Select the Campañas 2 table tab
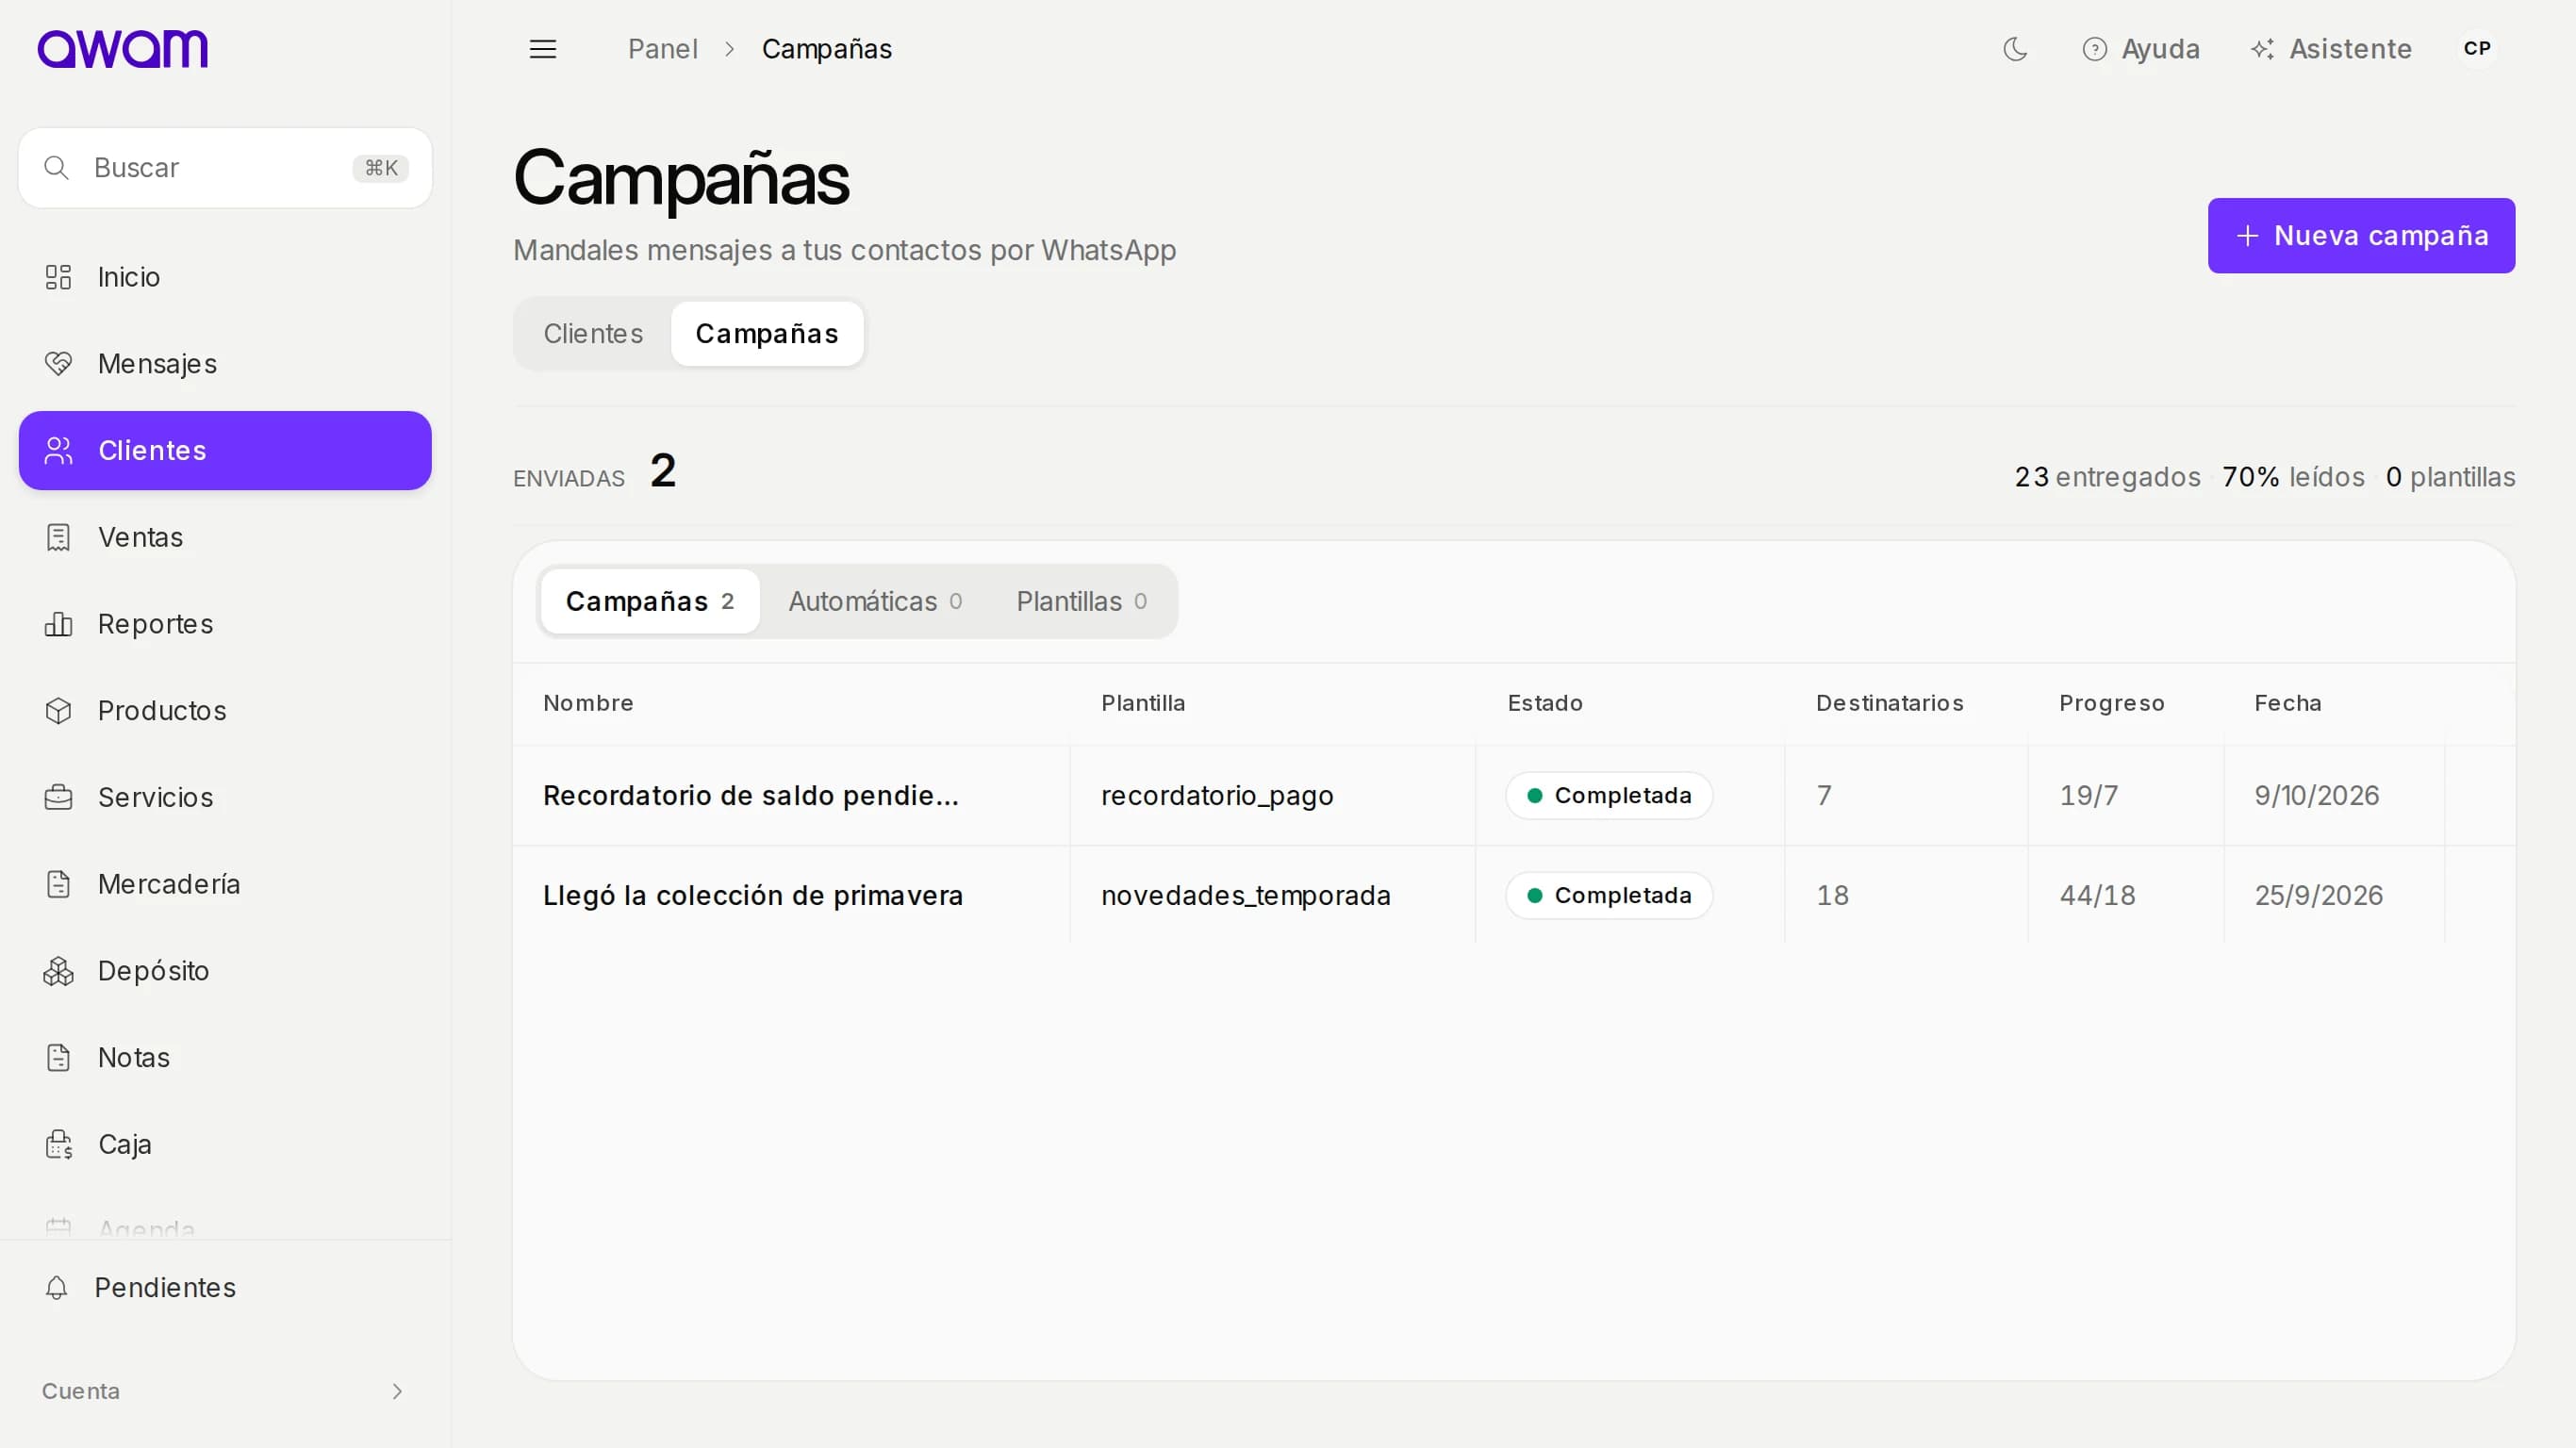The width and height of the screenshot is (2576, 1448). (650, 601)
